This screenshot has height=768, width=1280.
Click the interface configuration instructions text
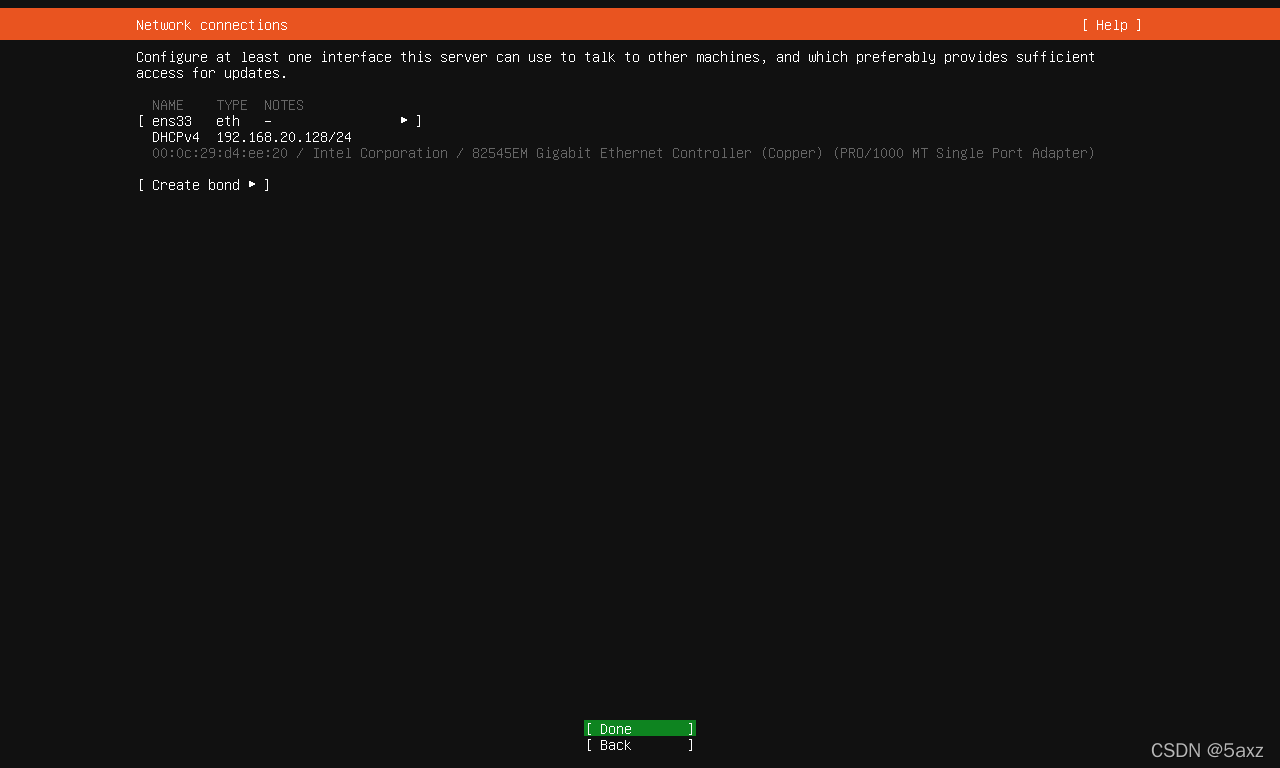[616, 65]
